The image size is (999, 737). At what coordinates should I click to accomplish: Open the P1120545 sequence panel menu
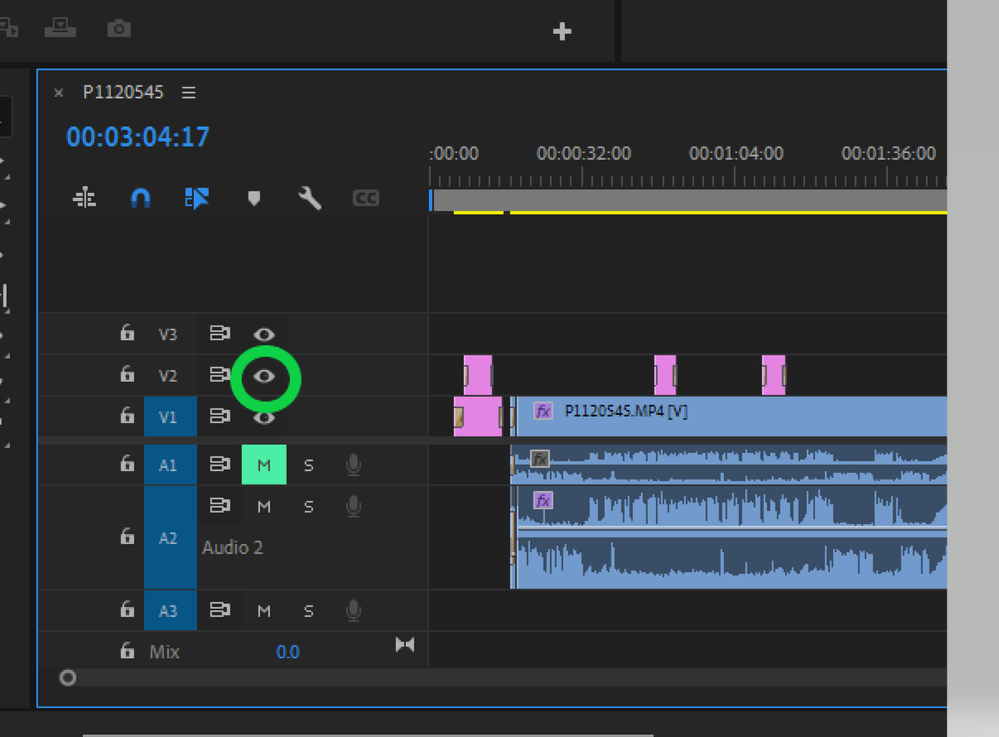click(189, 92)
